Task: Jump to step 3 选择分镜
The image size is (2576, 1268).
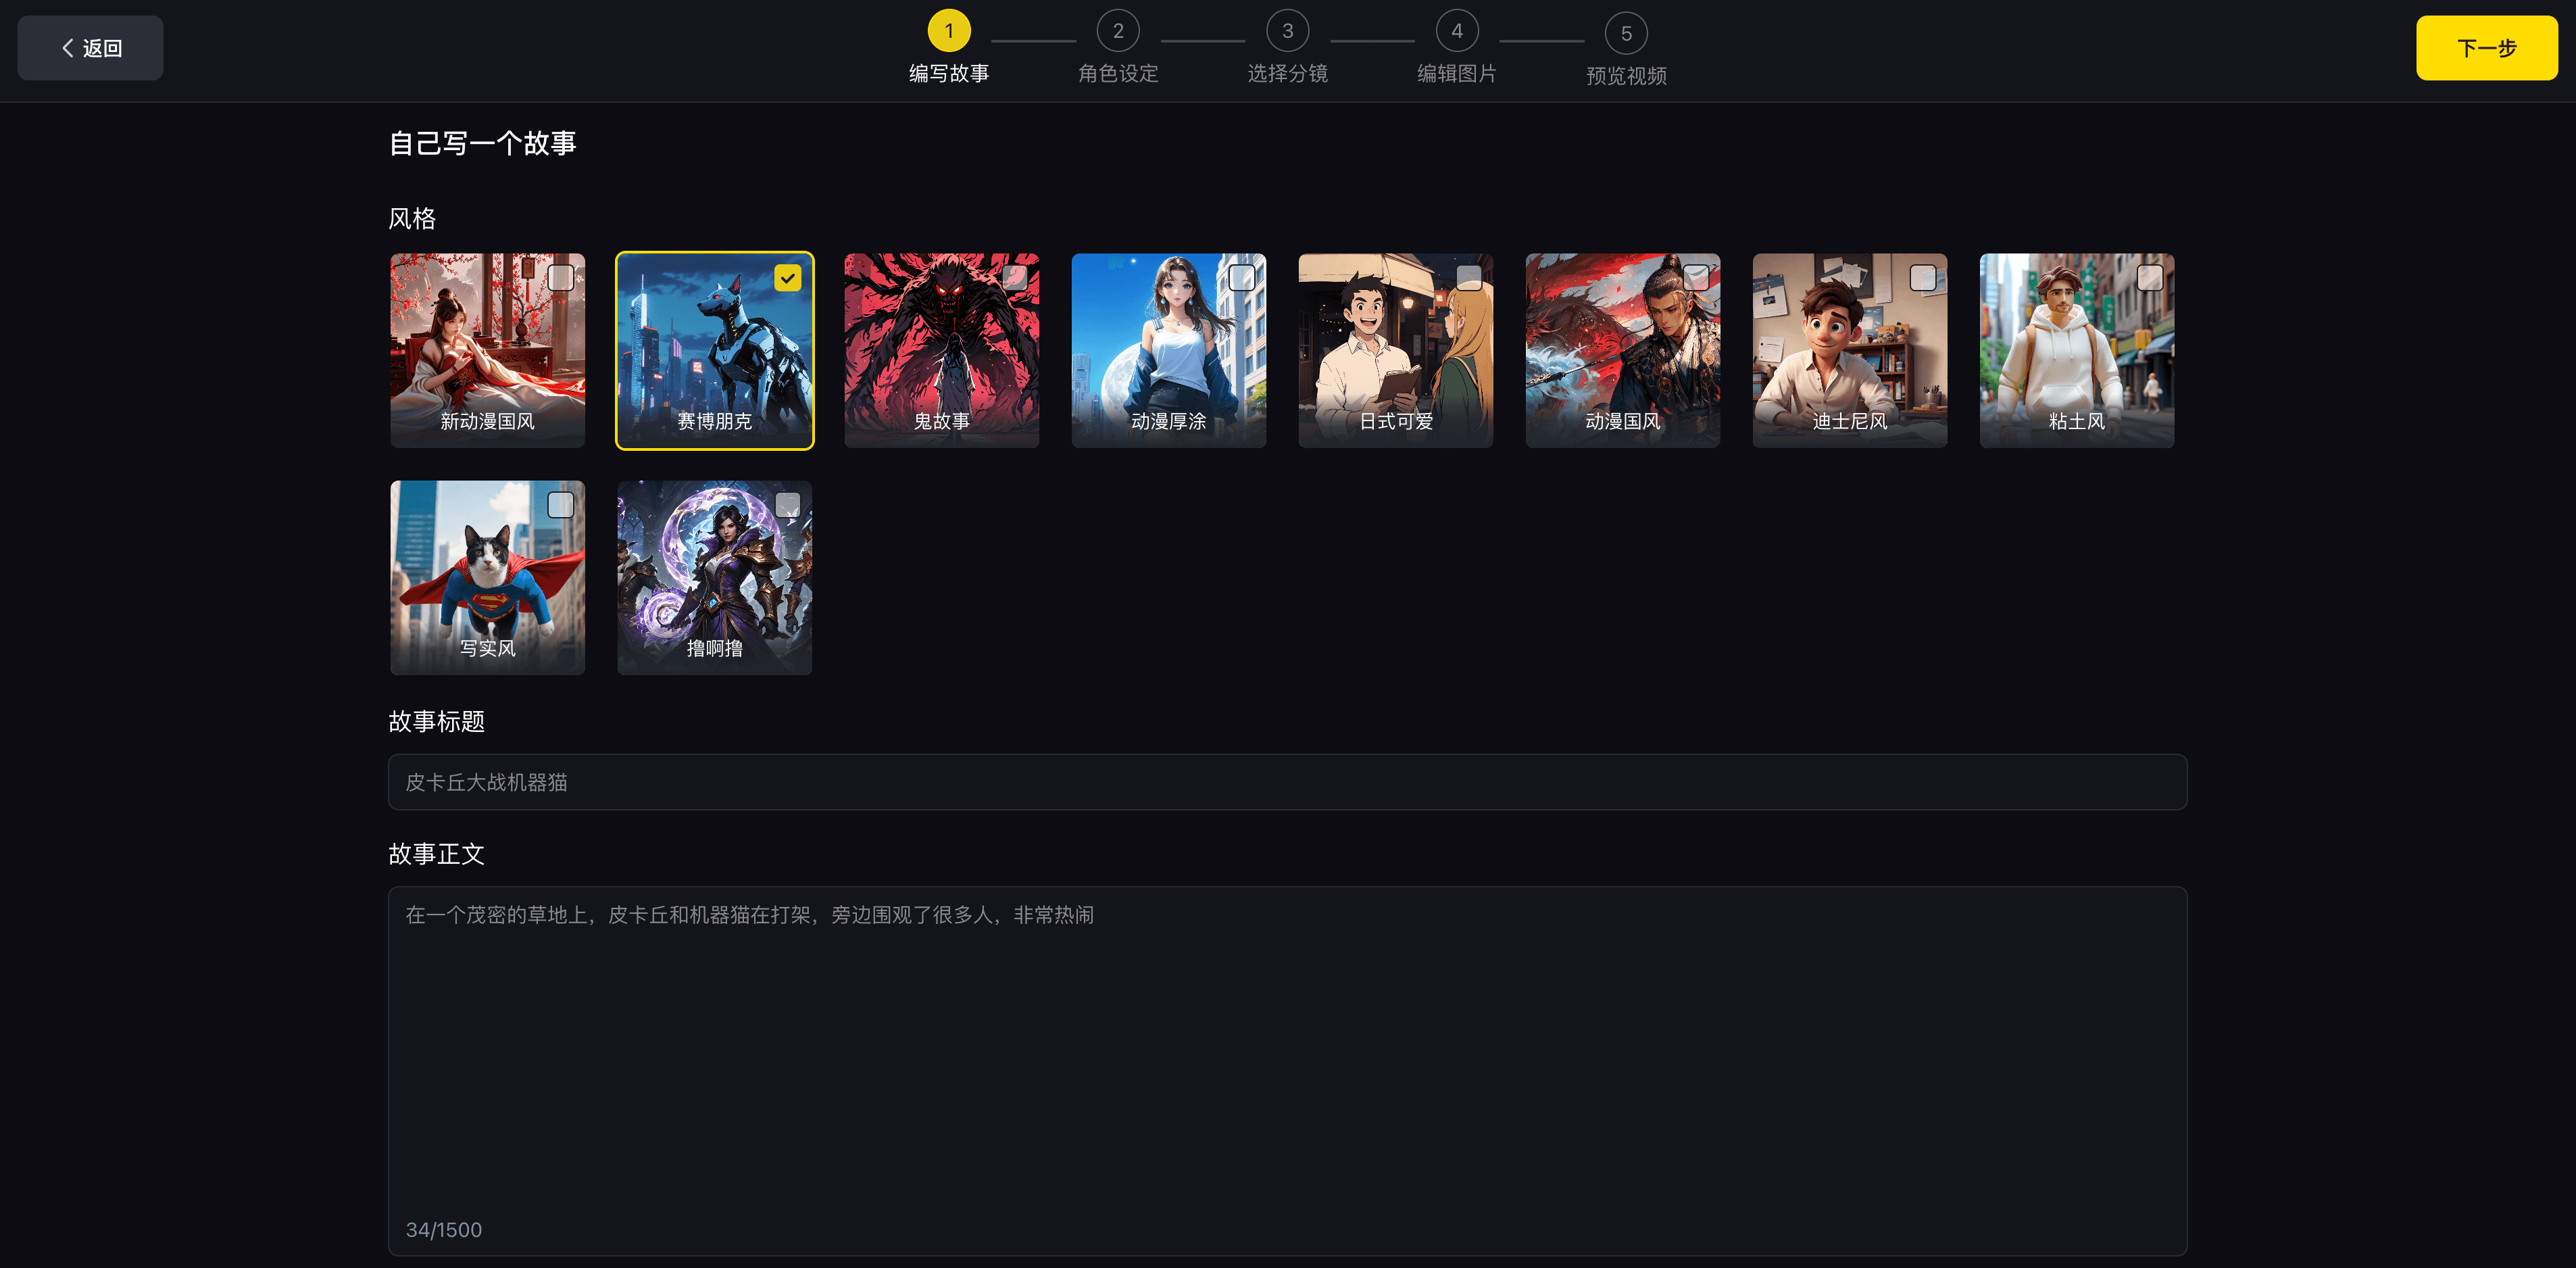Action: 1287,31
